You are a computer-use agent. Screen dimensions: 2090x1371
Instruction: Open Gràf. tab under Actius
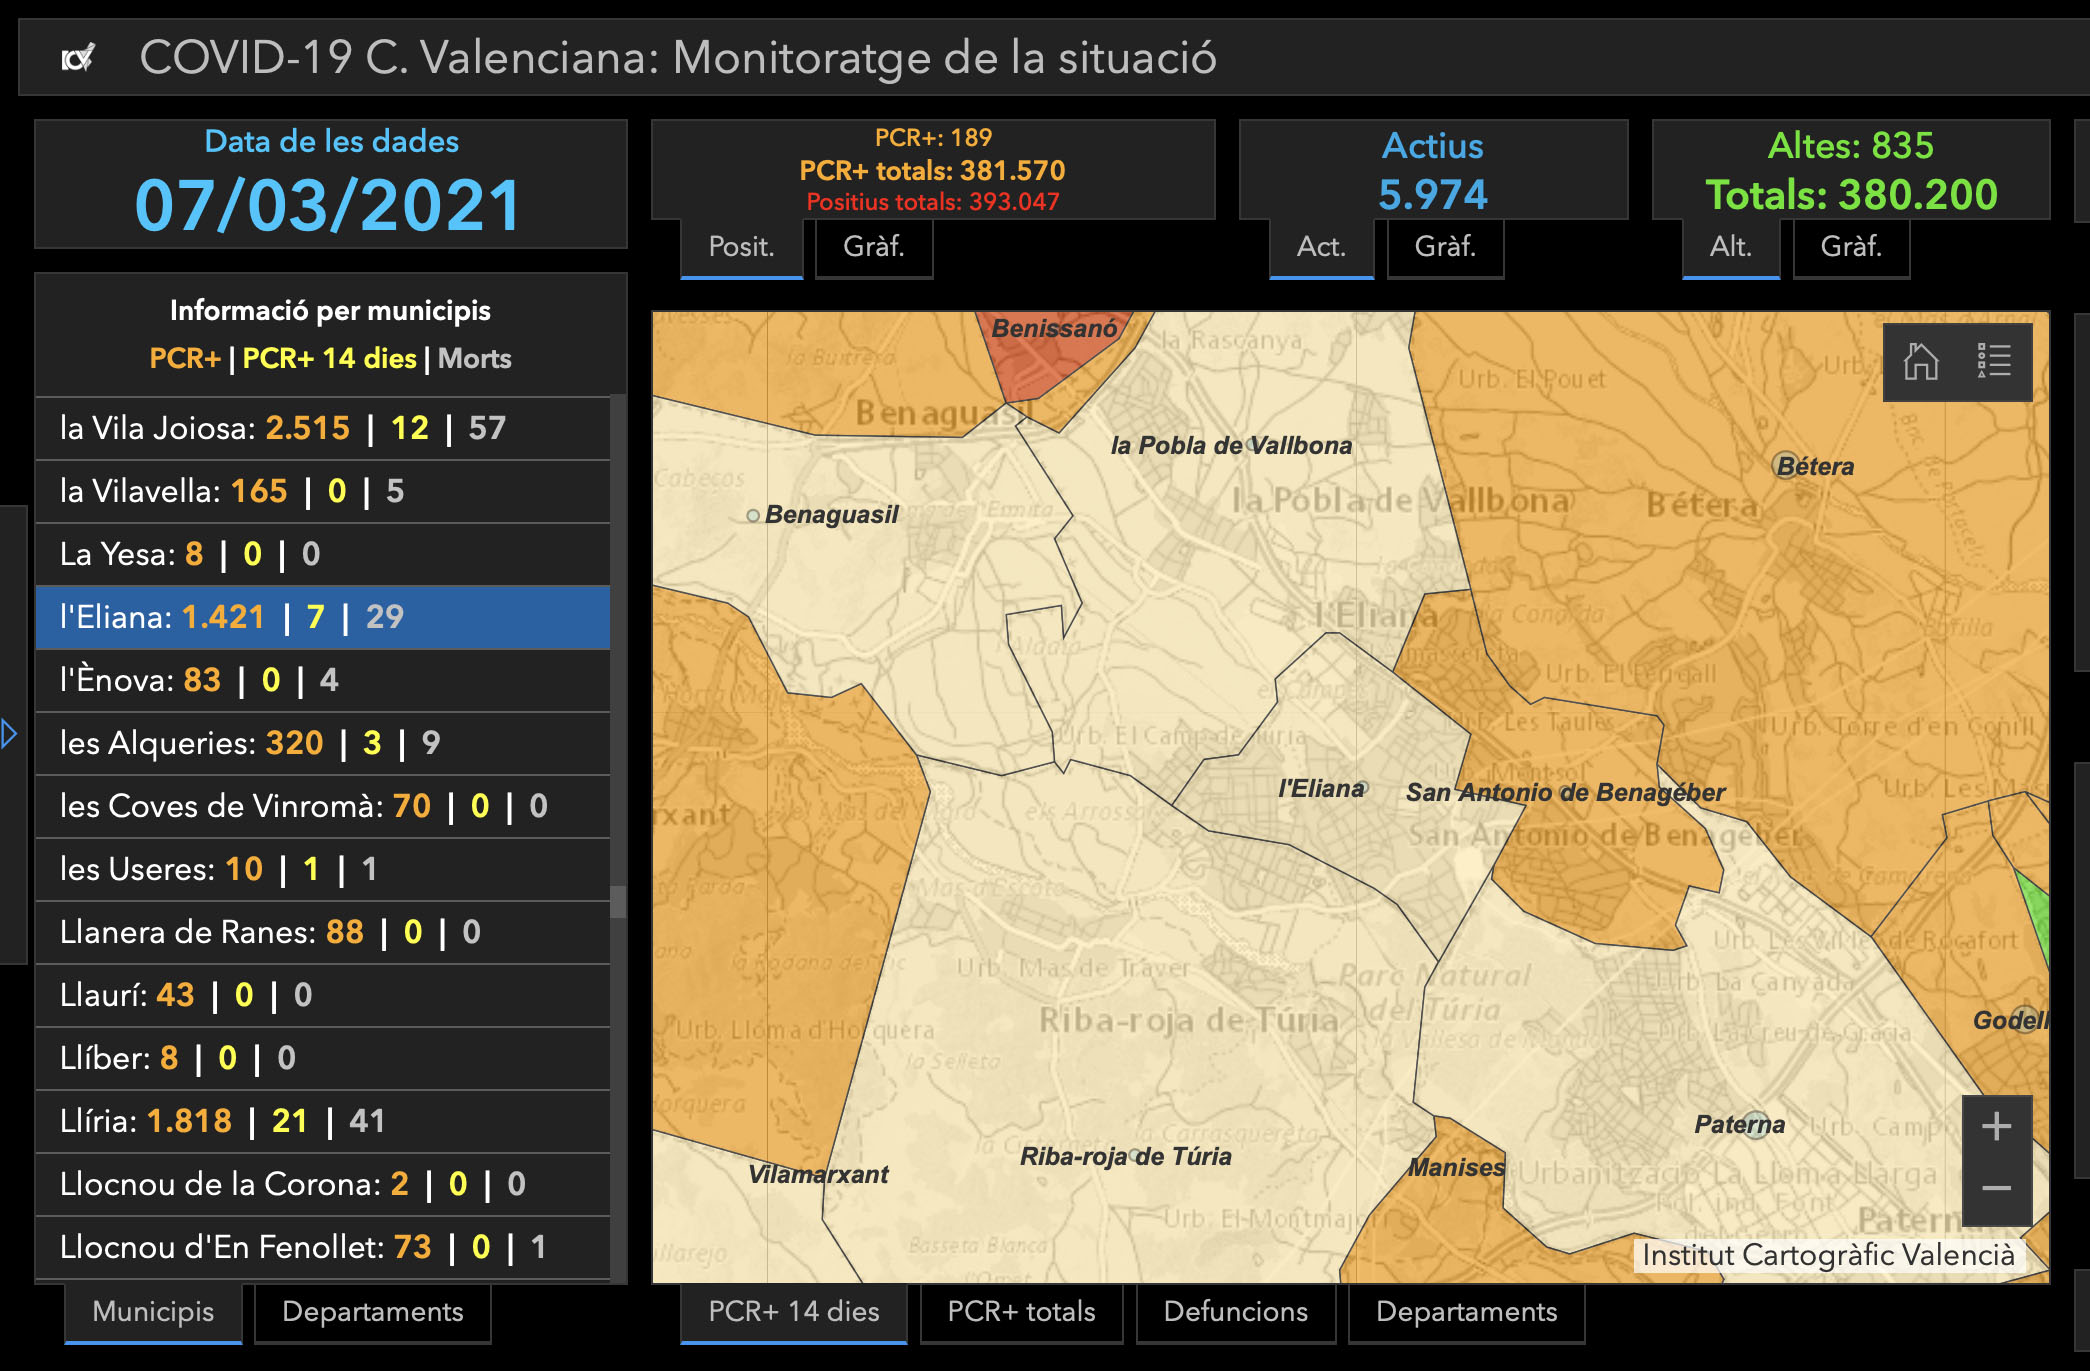tap(1445, 247)
